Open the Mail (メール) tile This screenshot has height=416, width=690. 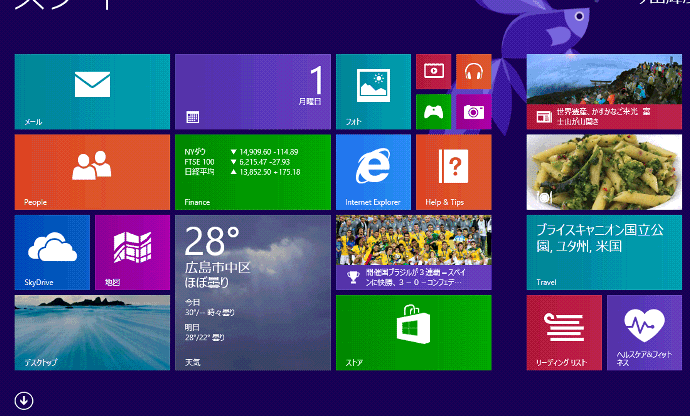92,92
